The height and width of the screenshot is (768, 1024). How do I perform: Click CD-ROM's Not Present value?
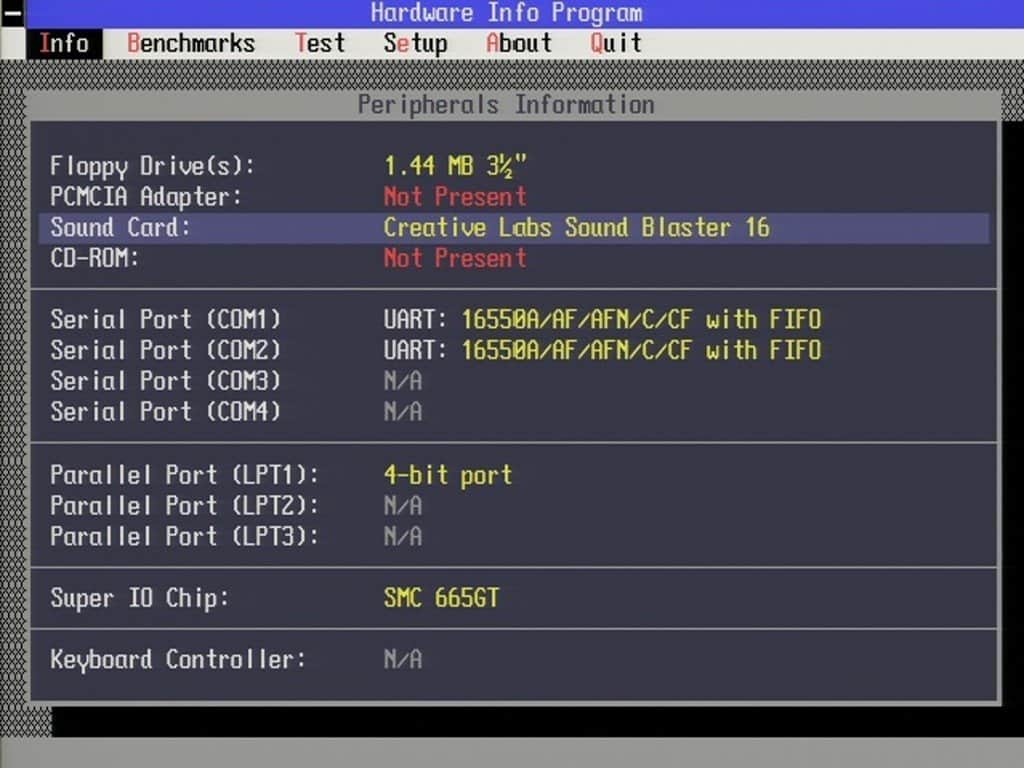point(455,258)
